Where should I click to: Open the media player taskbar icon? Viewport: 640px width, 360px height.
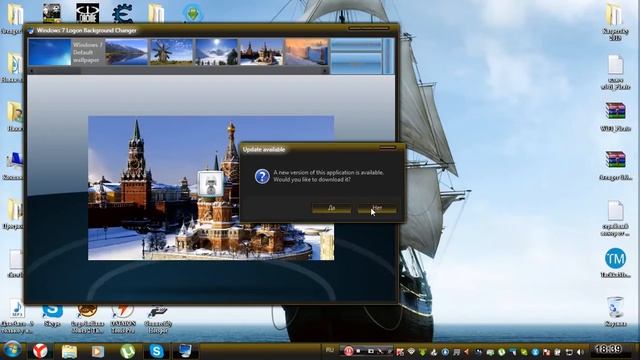[98, 351]
